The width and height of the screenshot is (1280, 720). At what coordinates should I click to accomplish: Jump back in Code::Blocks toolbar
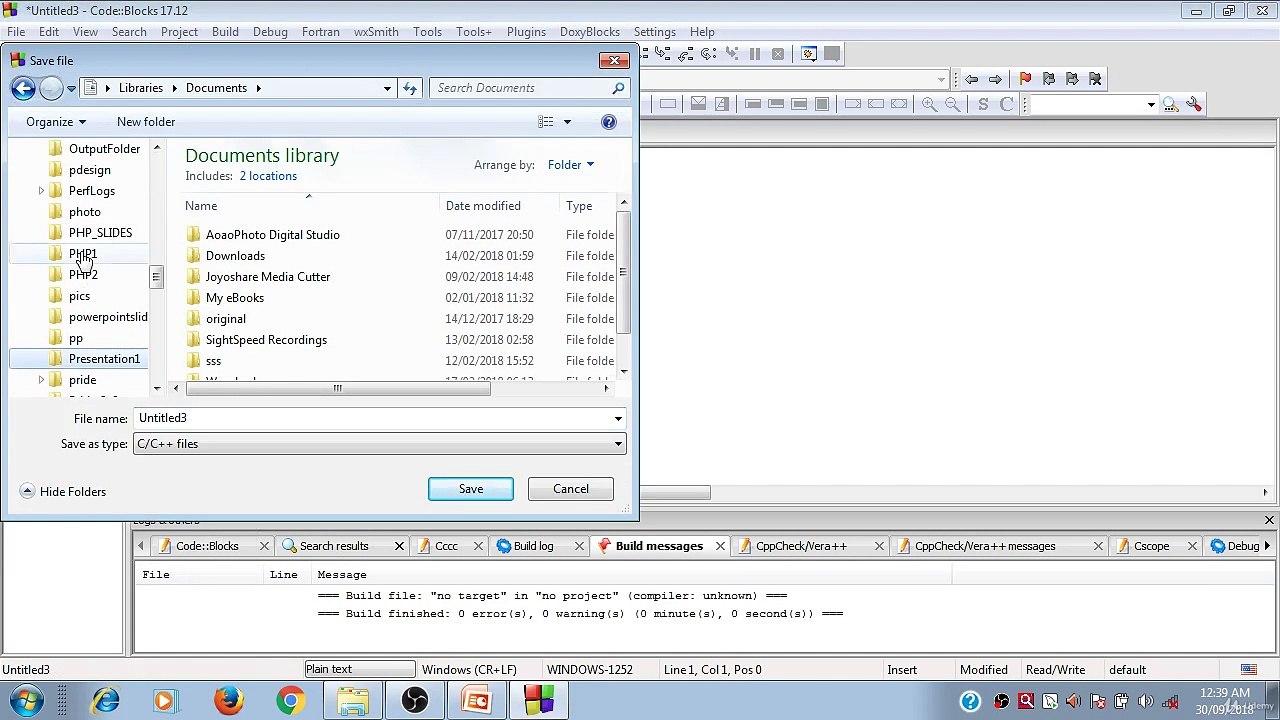(x=971, y=79)
